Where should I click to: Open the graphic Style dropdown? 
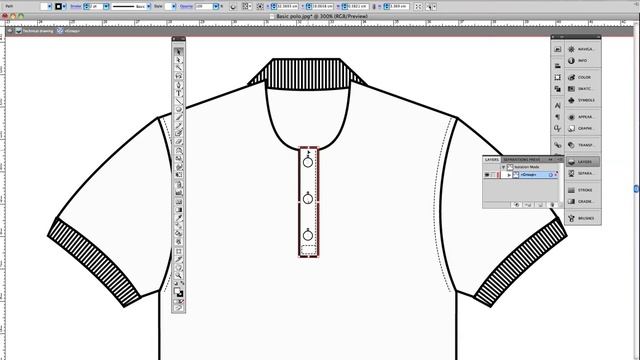pyautogui.click(x=173, y=7)
